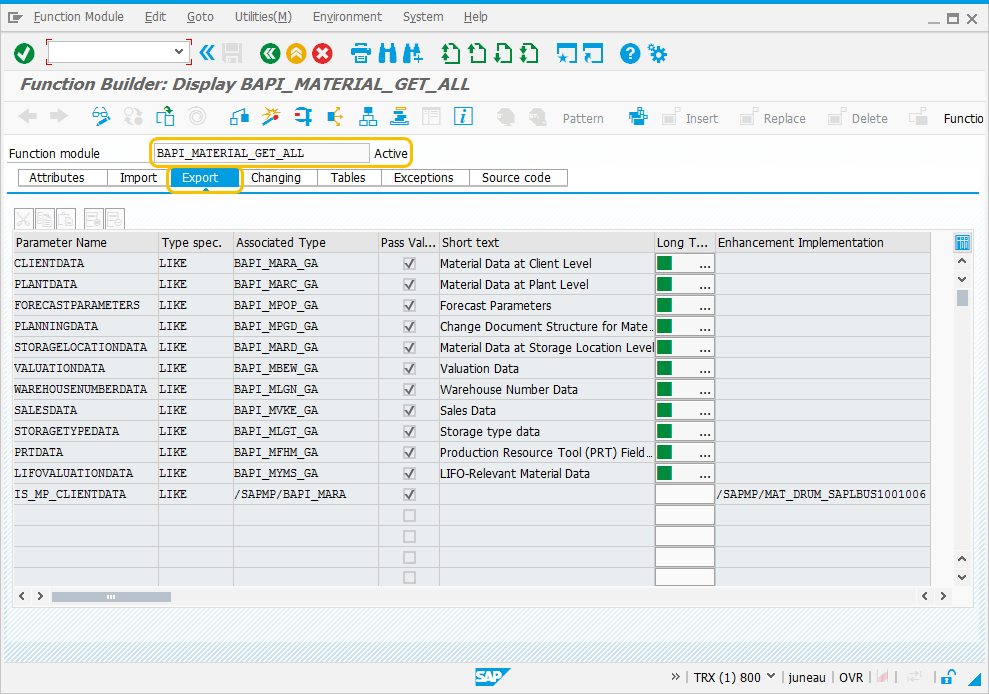Click the green Enter checkmark icon
This screenshot has width=989, height=694.
(x=25, y=54)
